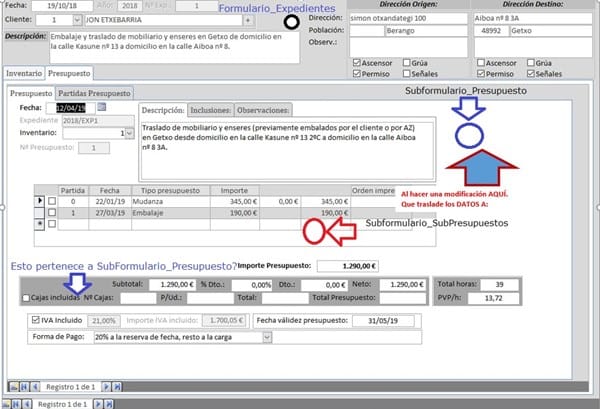
Task: Go to first record in subform navigator
Action: click(13, 386)
